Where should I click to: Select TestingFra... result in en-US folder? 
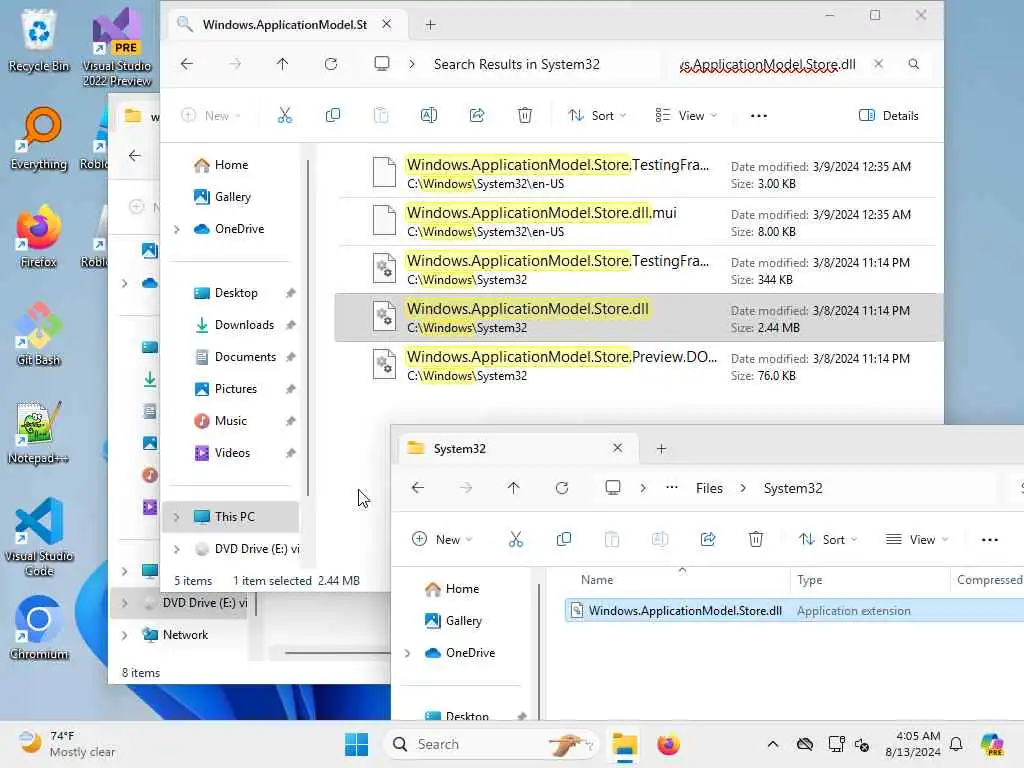(639, 174)
